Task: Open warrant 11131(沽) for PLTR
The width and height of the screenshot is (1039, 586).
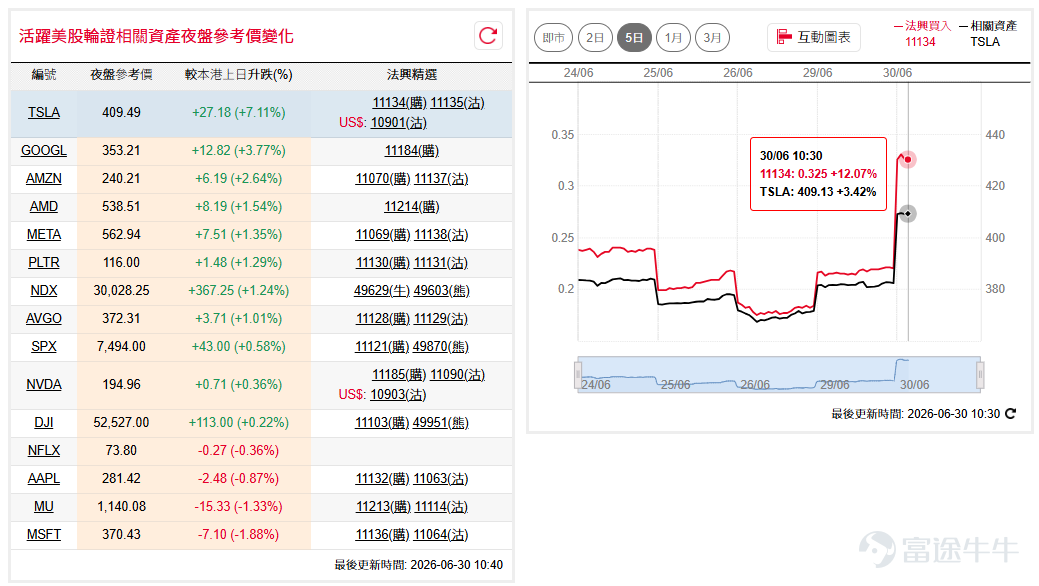Action: pyautogui.click(x=441, y=263)
